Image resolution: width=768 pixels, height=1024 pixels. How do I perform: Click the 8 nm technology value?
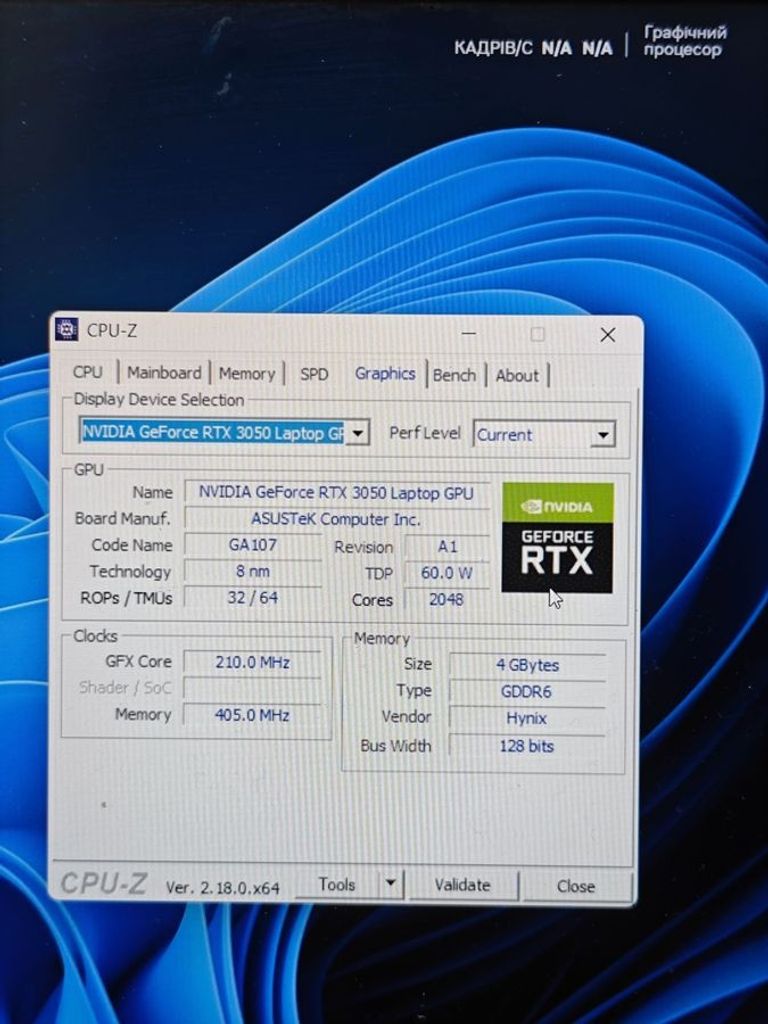253,571
